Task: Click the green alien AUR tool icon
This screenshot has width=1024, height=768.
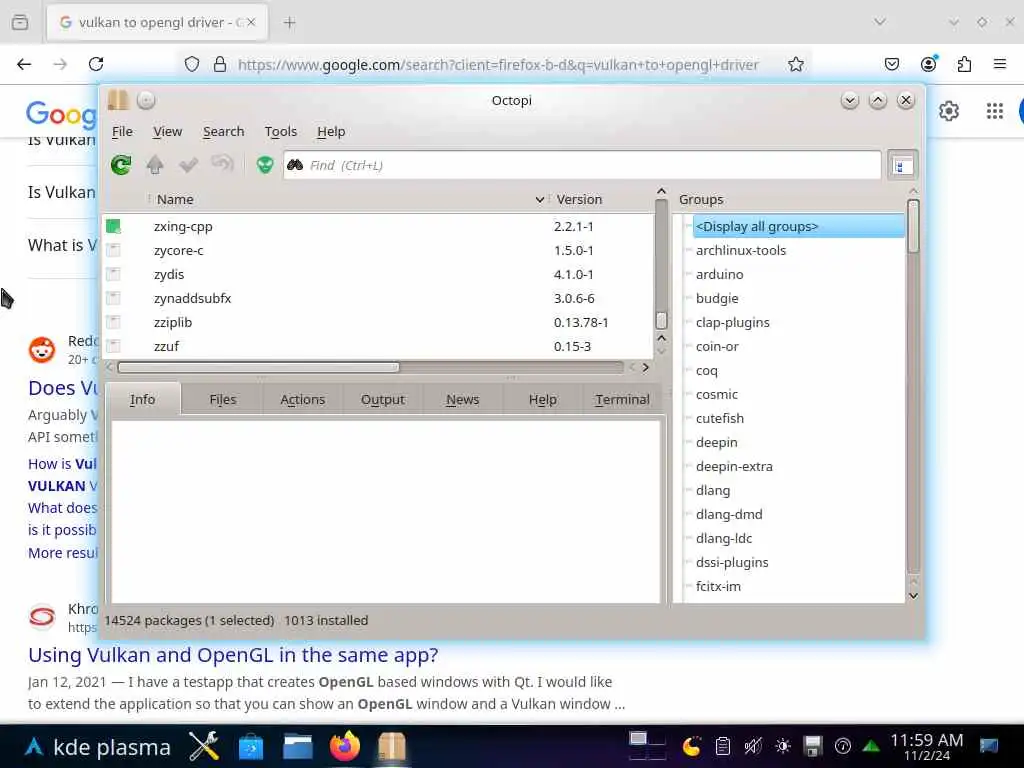Action: (265, 165)
